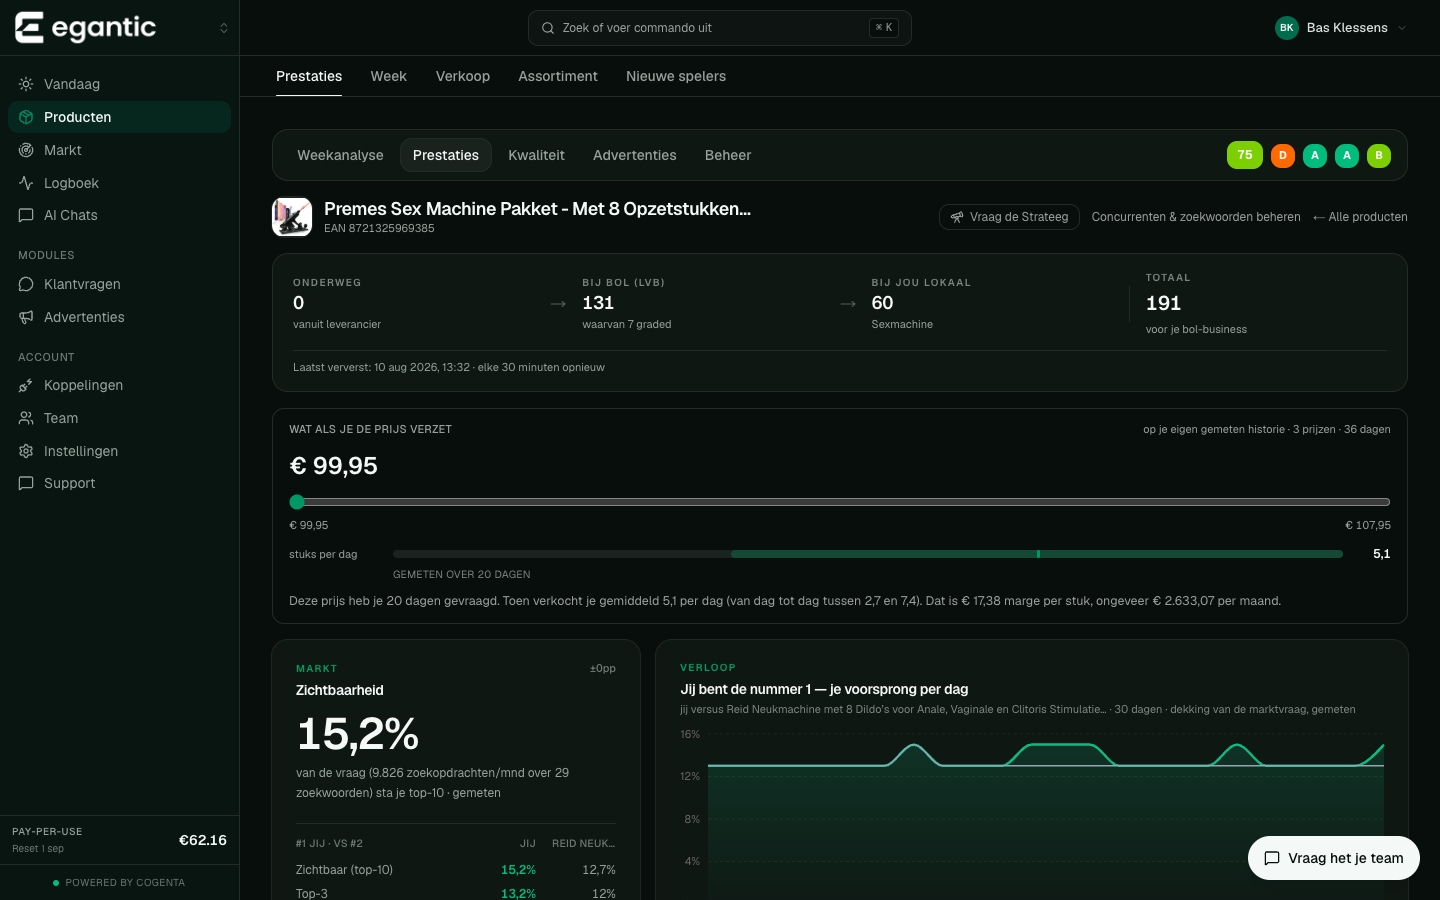
Task: Click the Onderweg stock value 0
Action: click(x=298, y=303)
